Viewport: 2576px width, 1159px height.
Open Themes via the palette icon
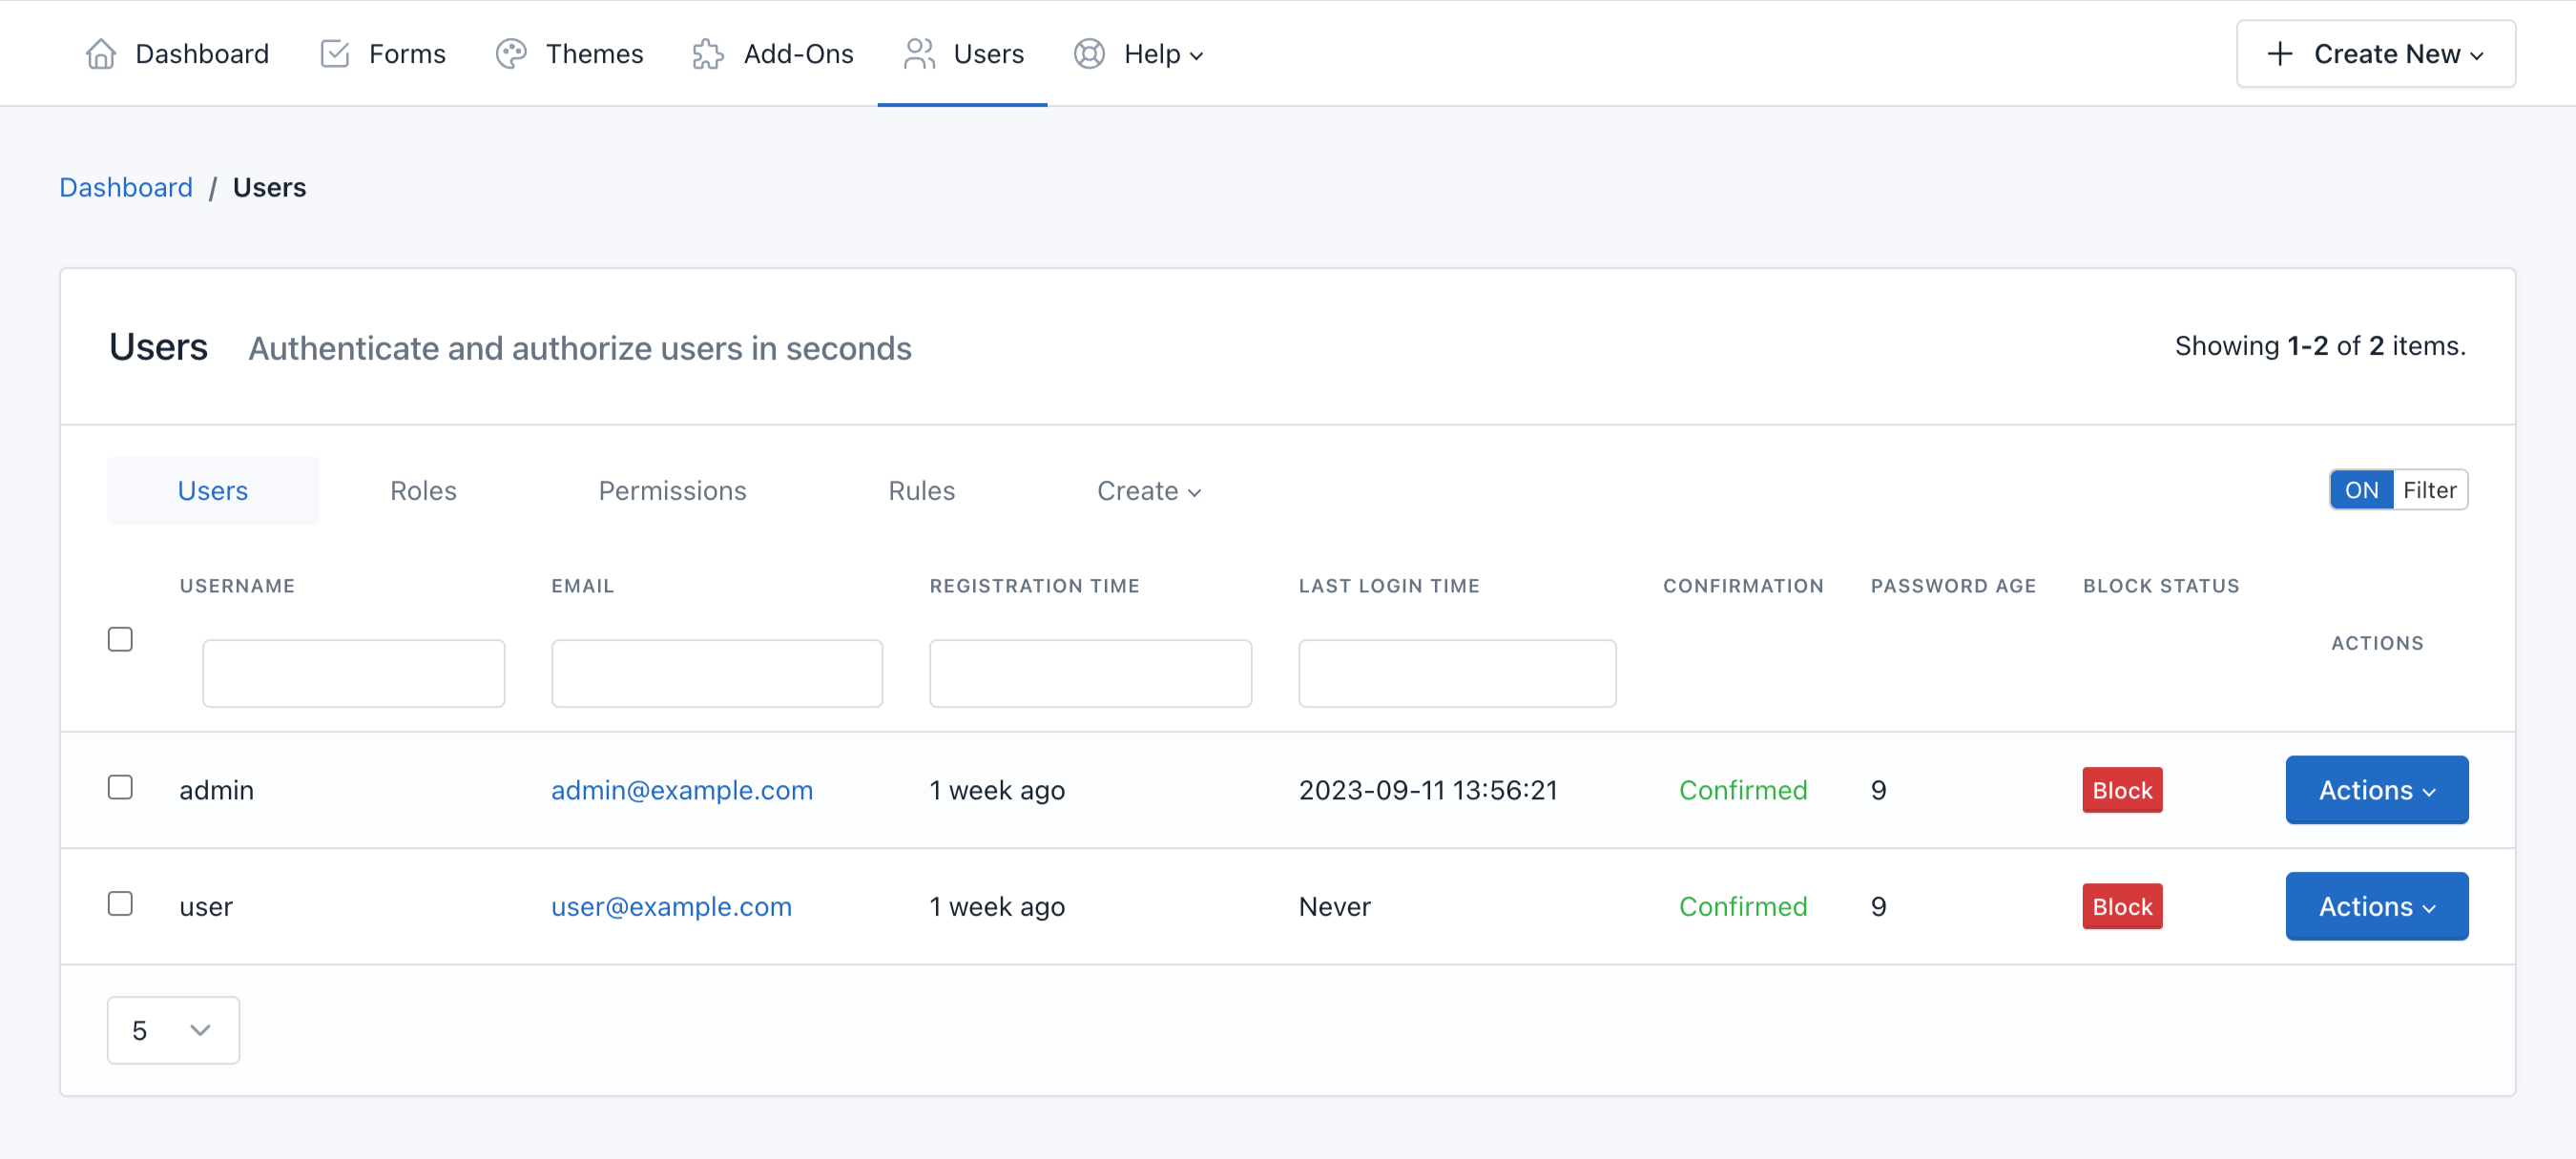click(x=511, y=54)
